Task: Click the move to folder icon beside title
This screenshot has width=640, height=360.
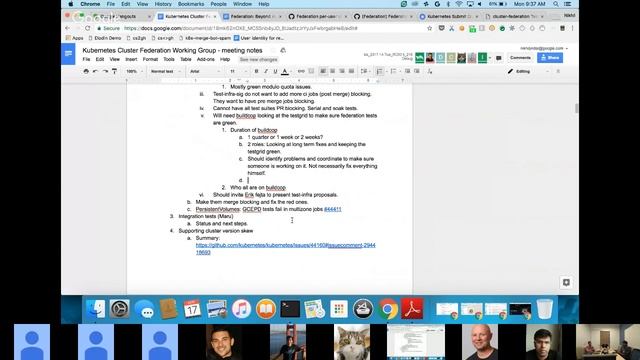Action: point(283,50)
